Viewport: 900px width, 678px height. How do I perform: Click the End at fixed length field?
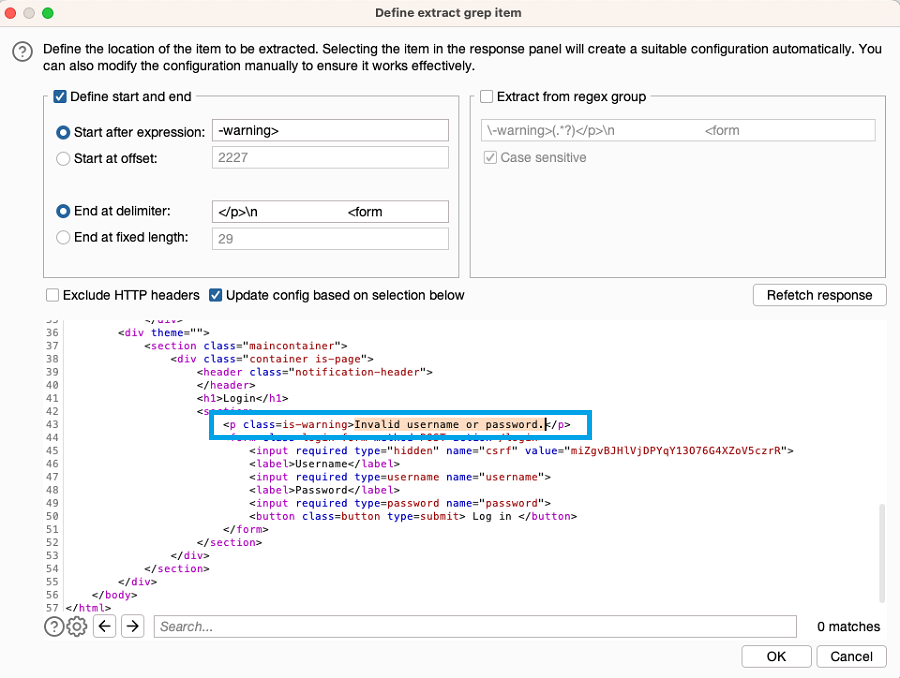point(330,239)
